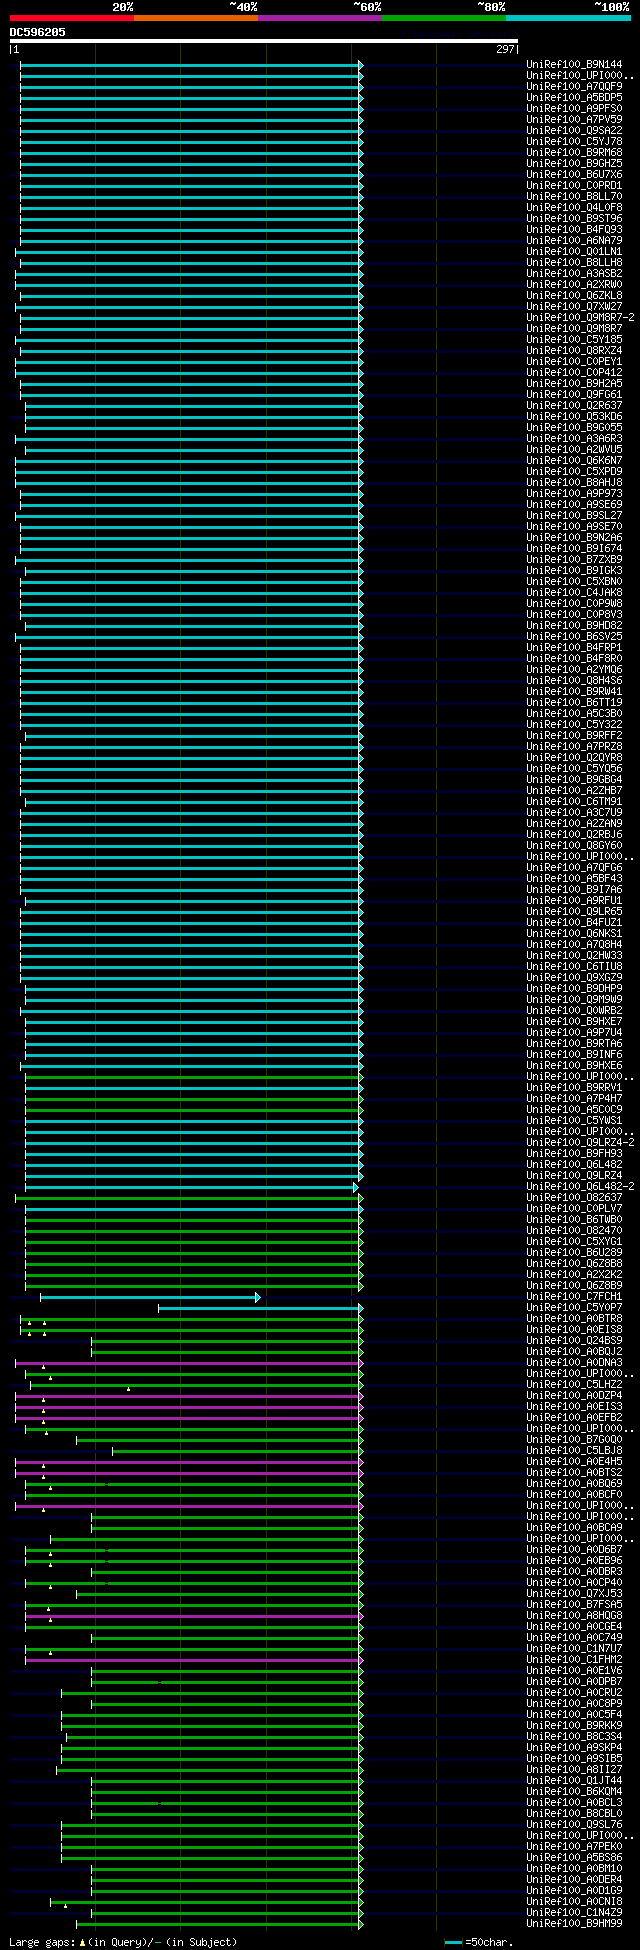Open hit UniRef100_Q9SA22
Image resolution: width=640 pixels, height=1950 pixels.
[x=574, y=131]
